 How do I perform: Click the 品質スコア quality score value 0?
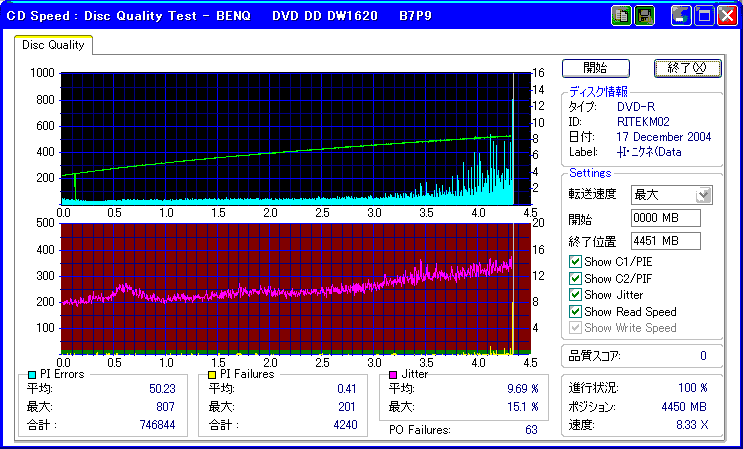pos(703,356)
